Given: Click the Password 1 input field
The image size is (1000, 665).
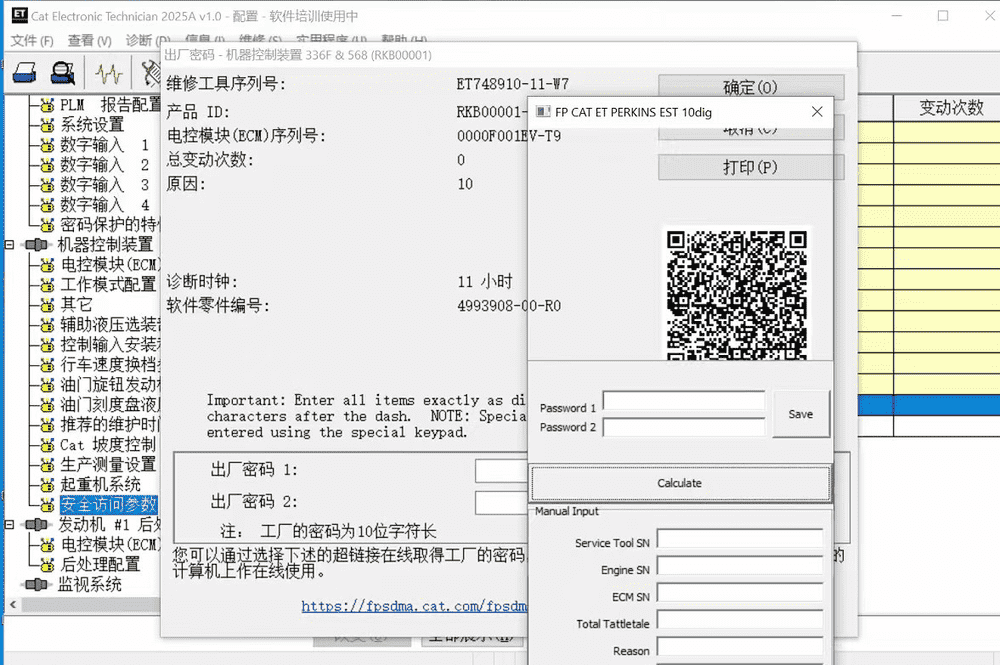Looking at the screenshot, I should tap(683, 402).
